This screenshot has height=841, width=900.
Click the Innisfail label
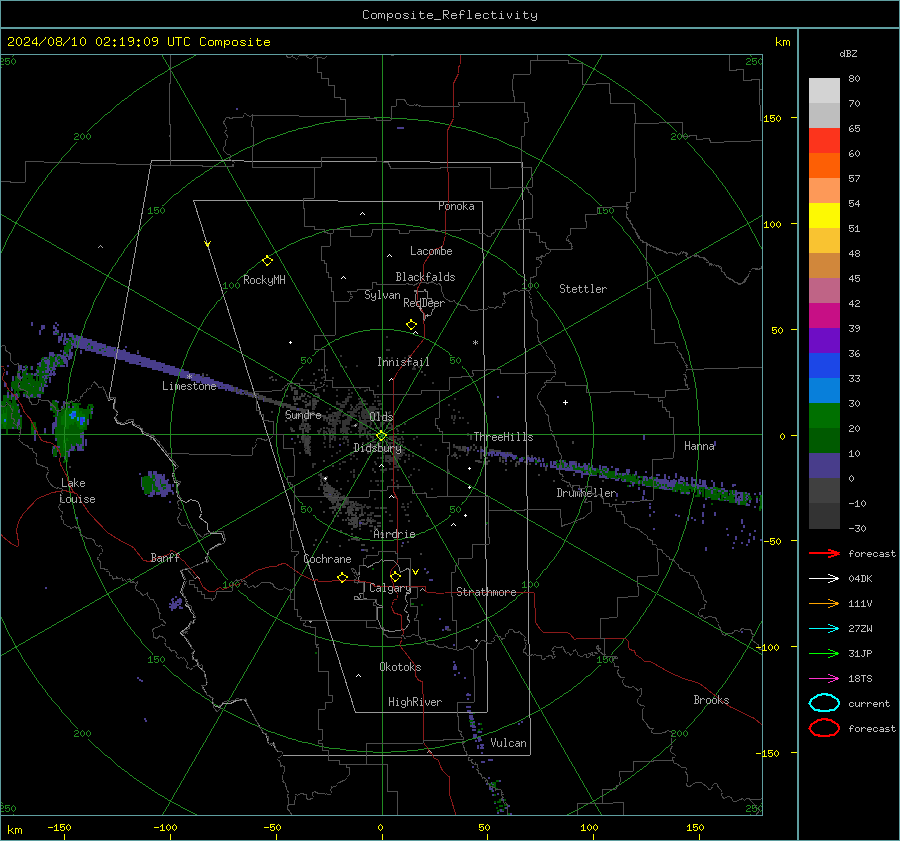point(403,362)
